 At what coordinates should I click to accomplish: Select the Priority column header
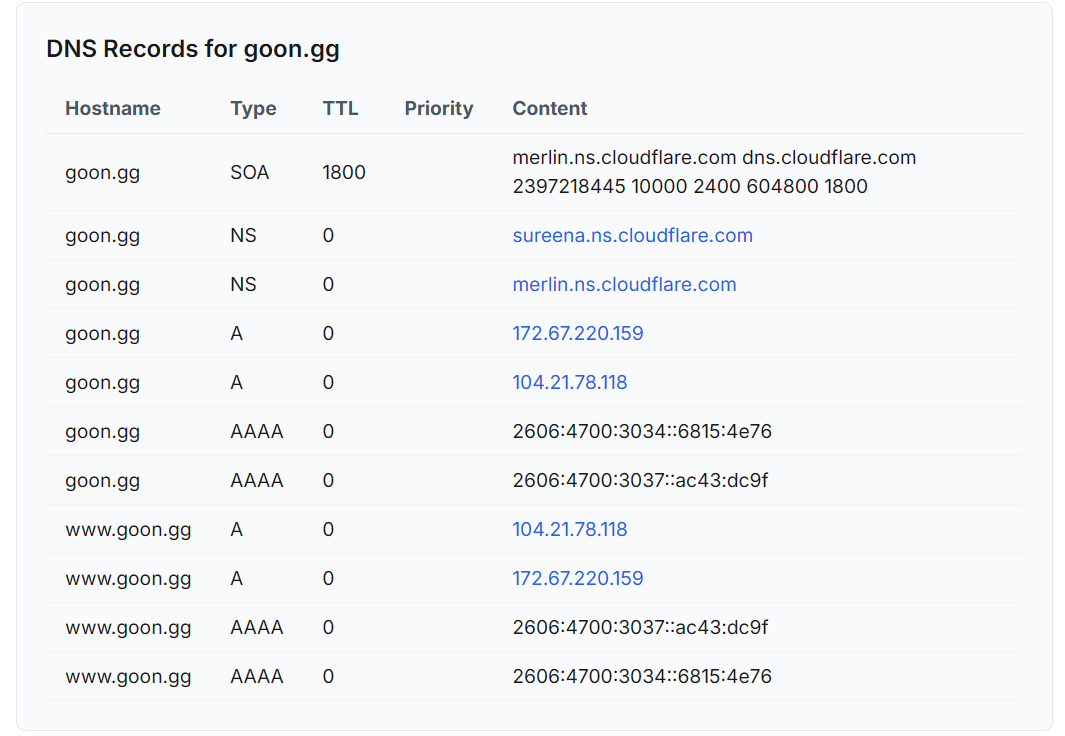(x=439, y=109)
